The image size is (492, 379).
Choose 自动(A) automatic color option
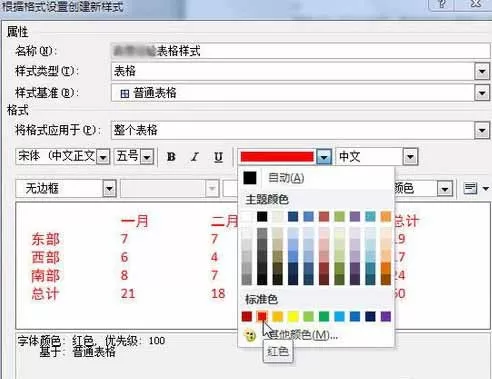(286, 178)
